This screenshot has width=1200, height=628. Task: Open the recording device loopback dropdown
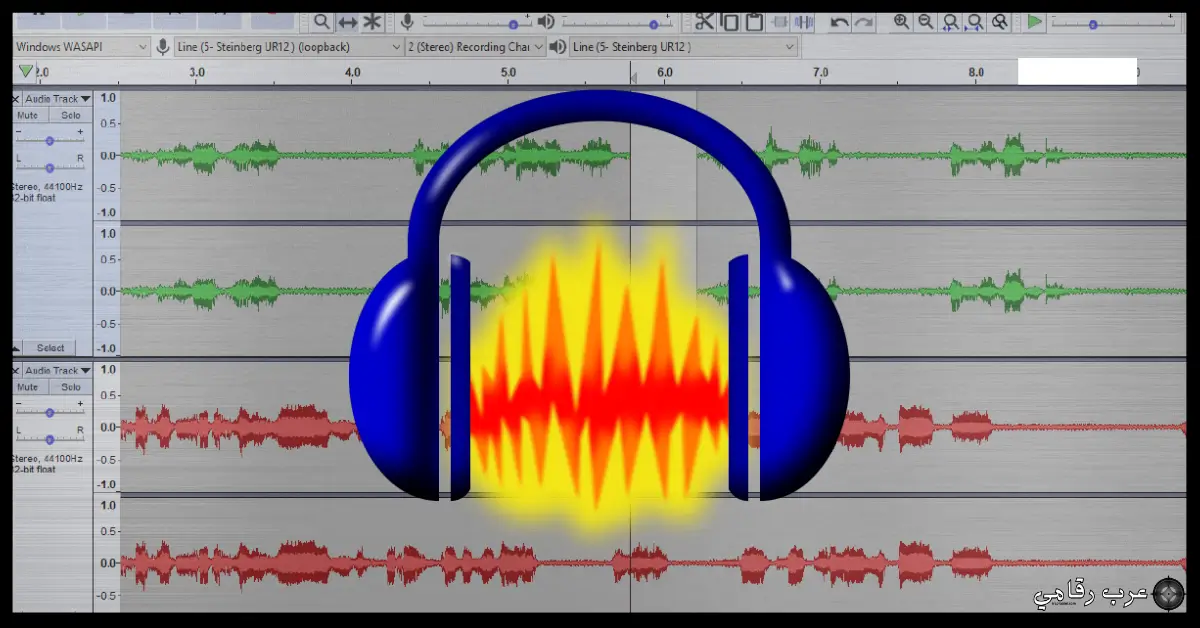pyautogui.click(x=289, y=46)
